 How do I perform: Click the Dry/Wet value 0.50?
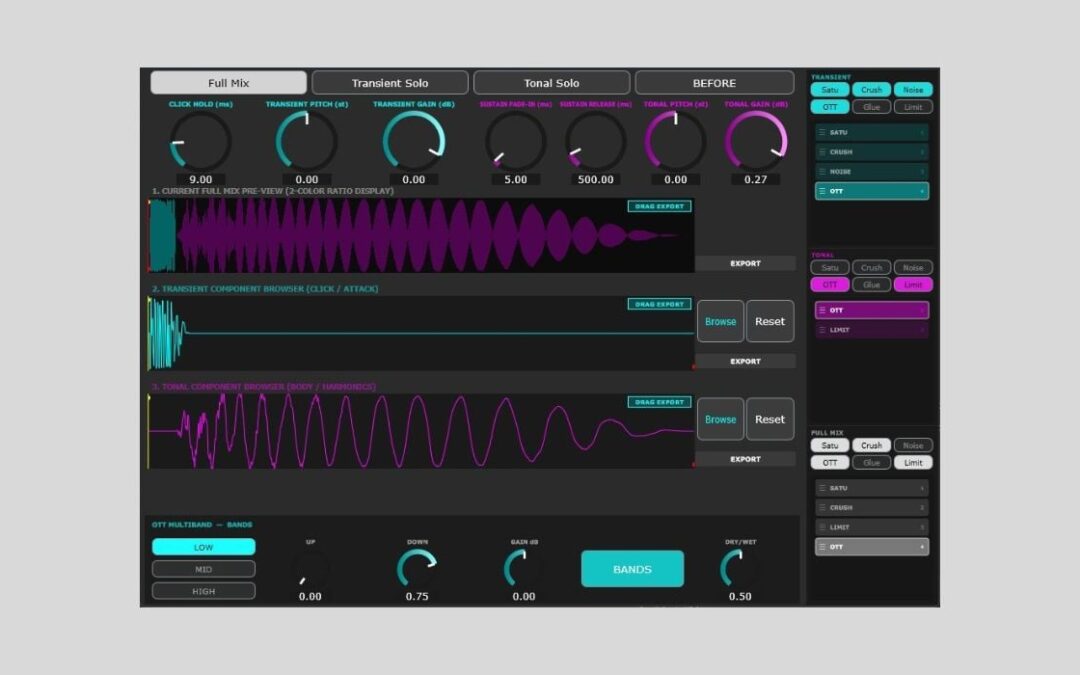coord(740,596)
